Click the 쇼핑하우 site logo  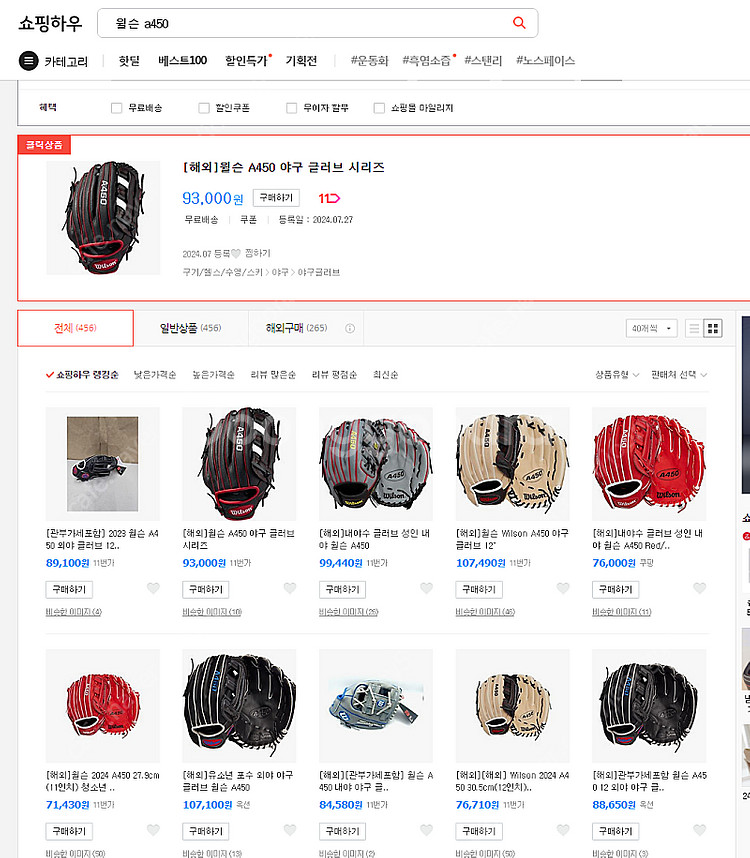(50, 23)
